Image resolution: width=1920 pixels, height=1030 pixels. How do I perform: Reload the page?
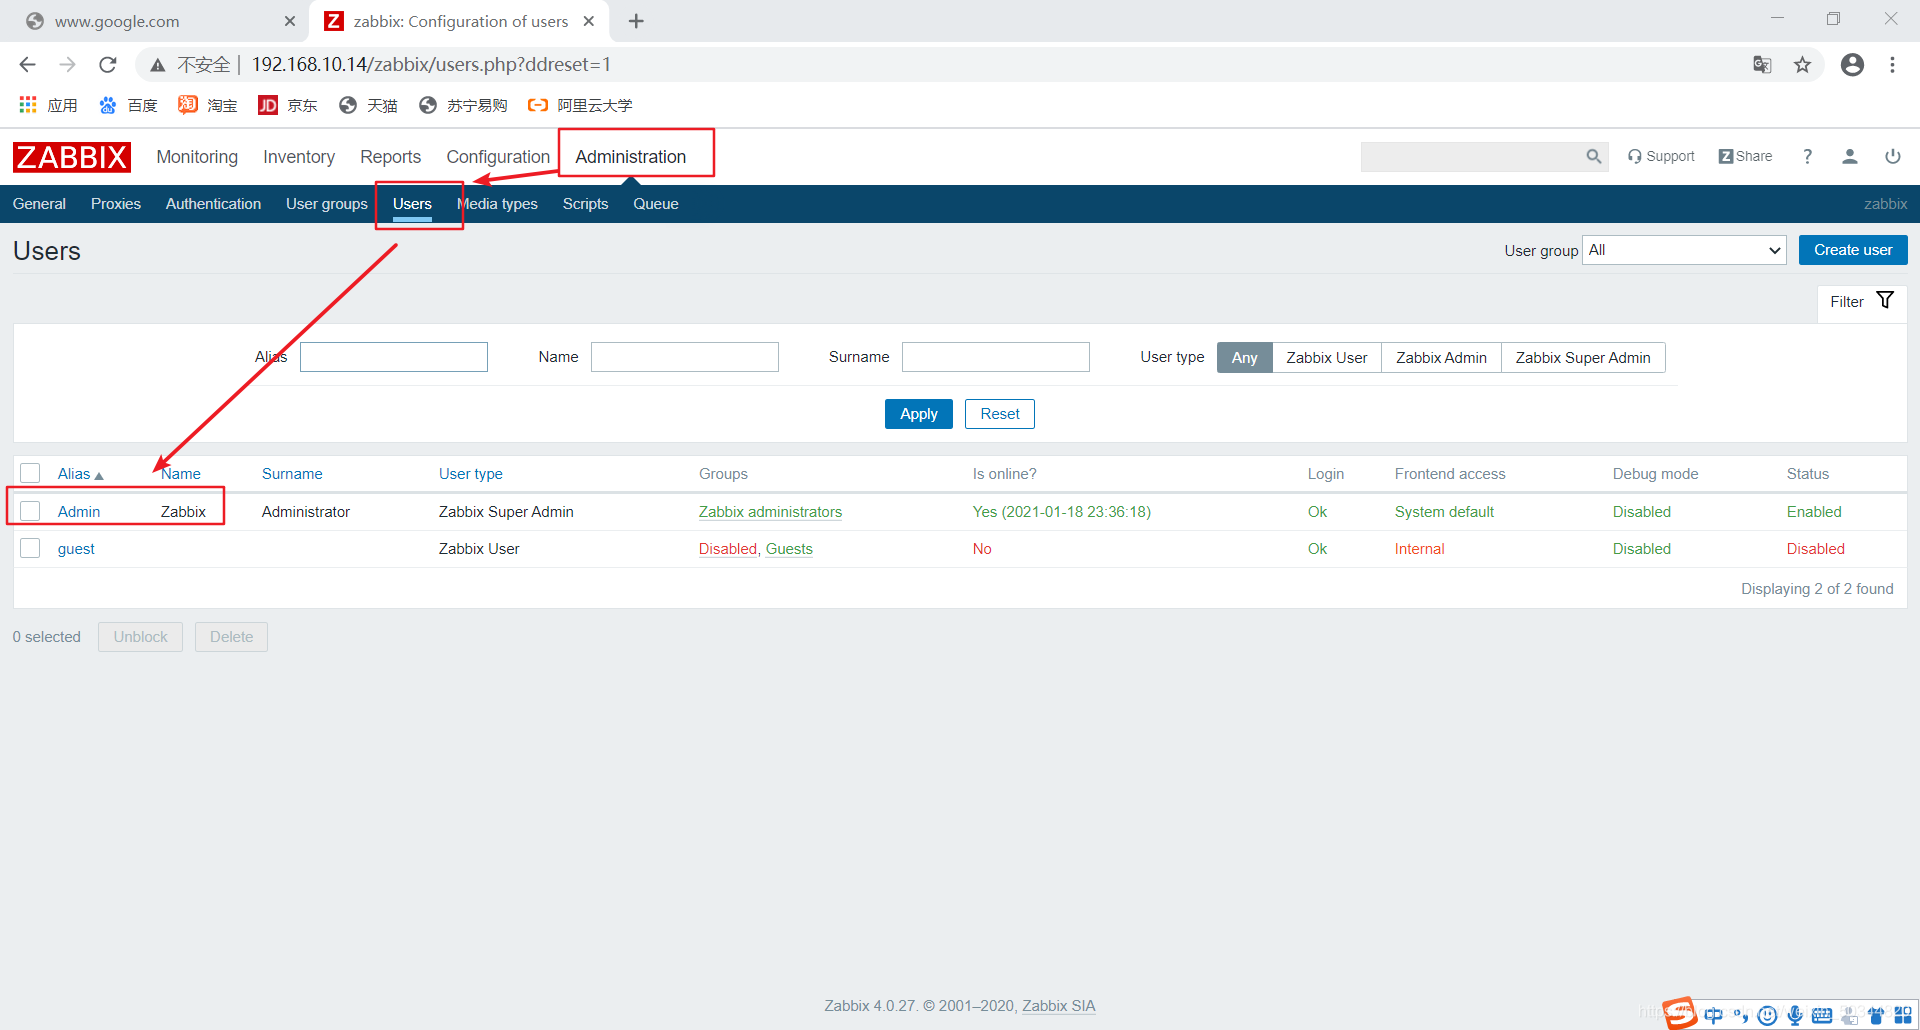(x=108, y=65)
